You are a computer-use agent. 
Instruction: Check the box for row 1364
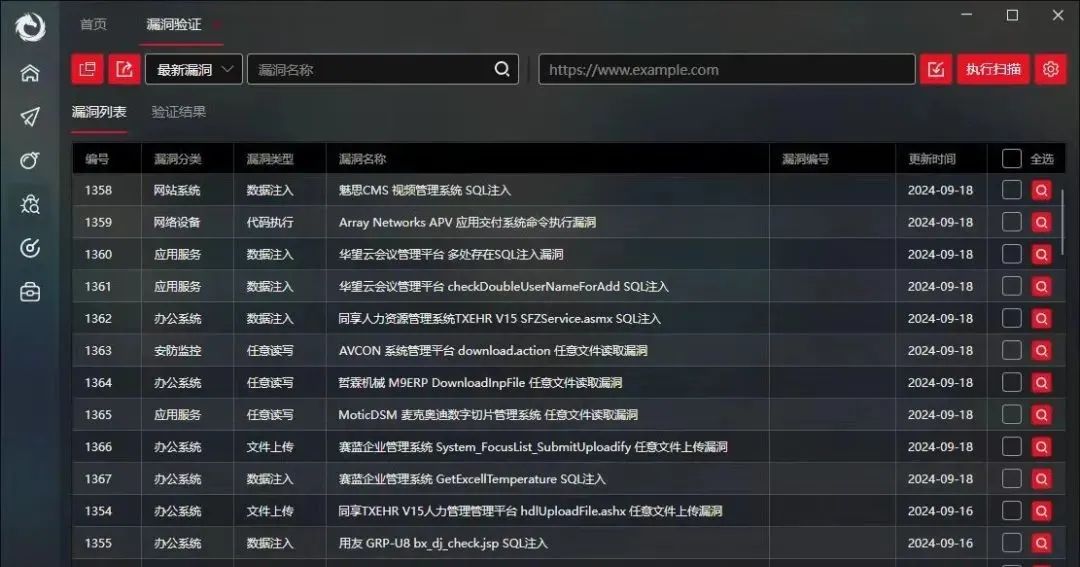(x=1012, y=382)
